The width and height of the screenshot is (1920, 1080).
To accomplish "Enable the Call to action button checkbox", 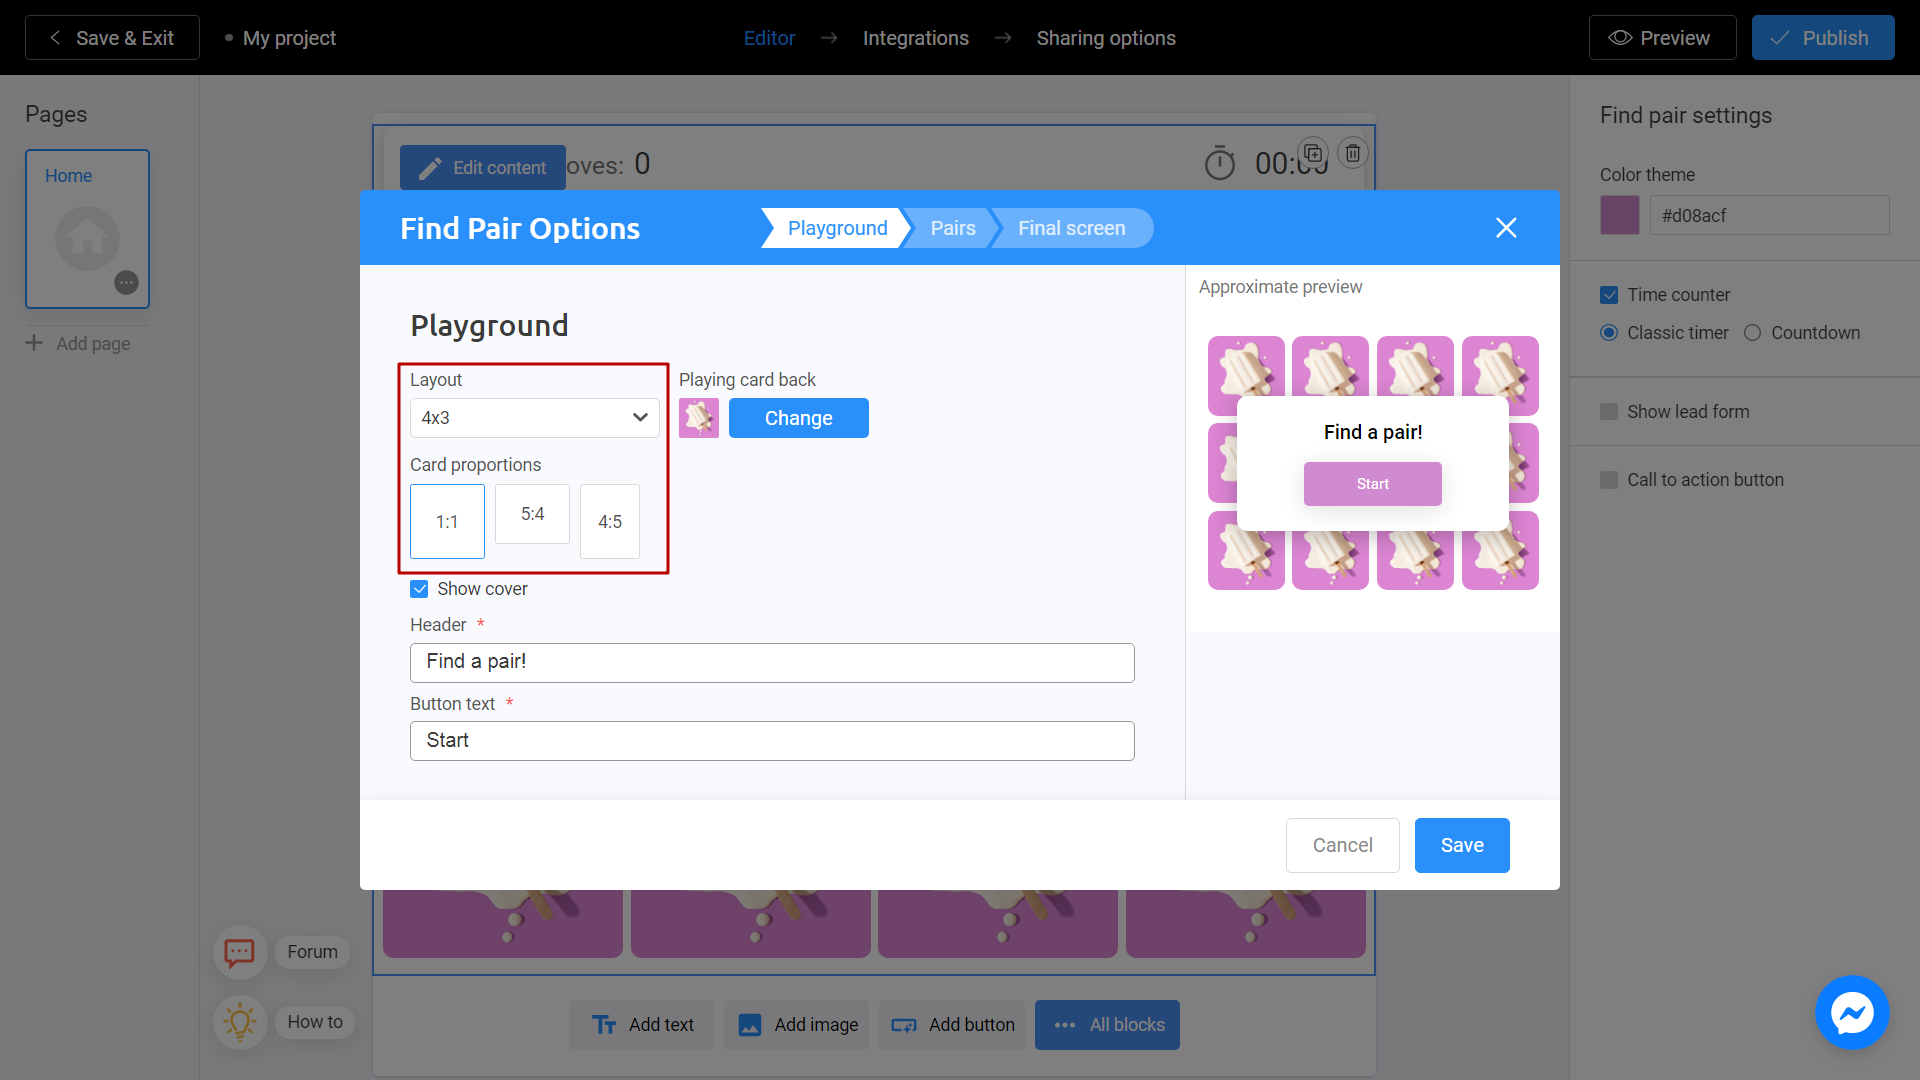I will click(1609, 479).
